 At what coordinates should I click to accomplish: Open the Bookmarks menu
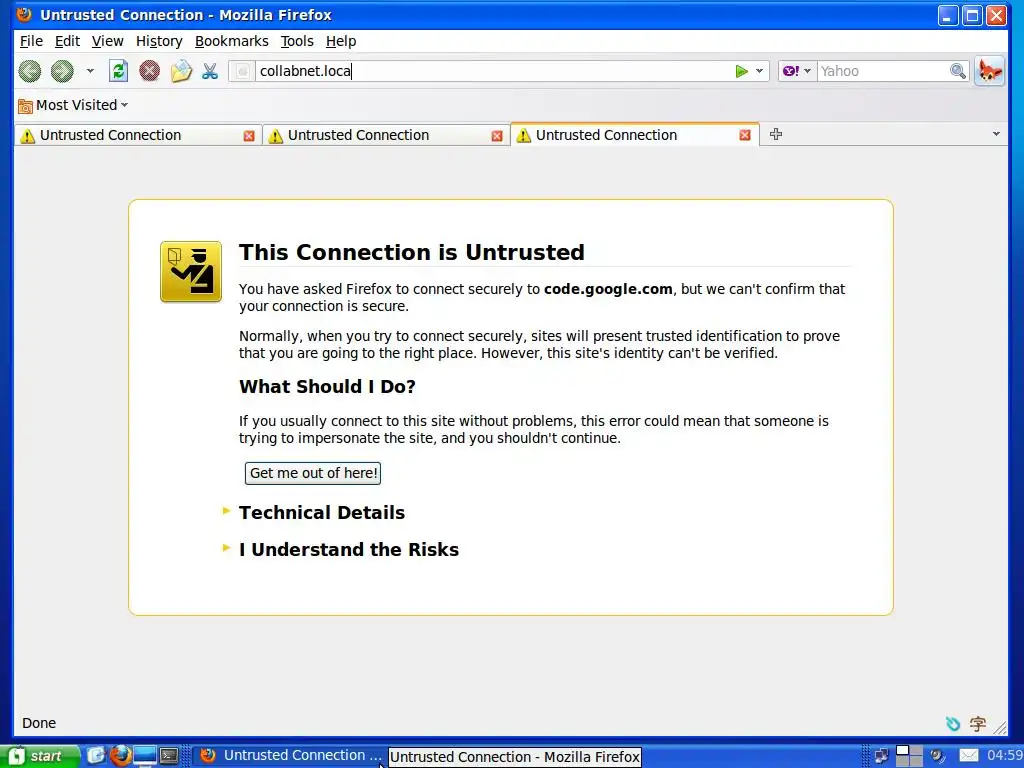231,41
